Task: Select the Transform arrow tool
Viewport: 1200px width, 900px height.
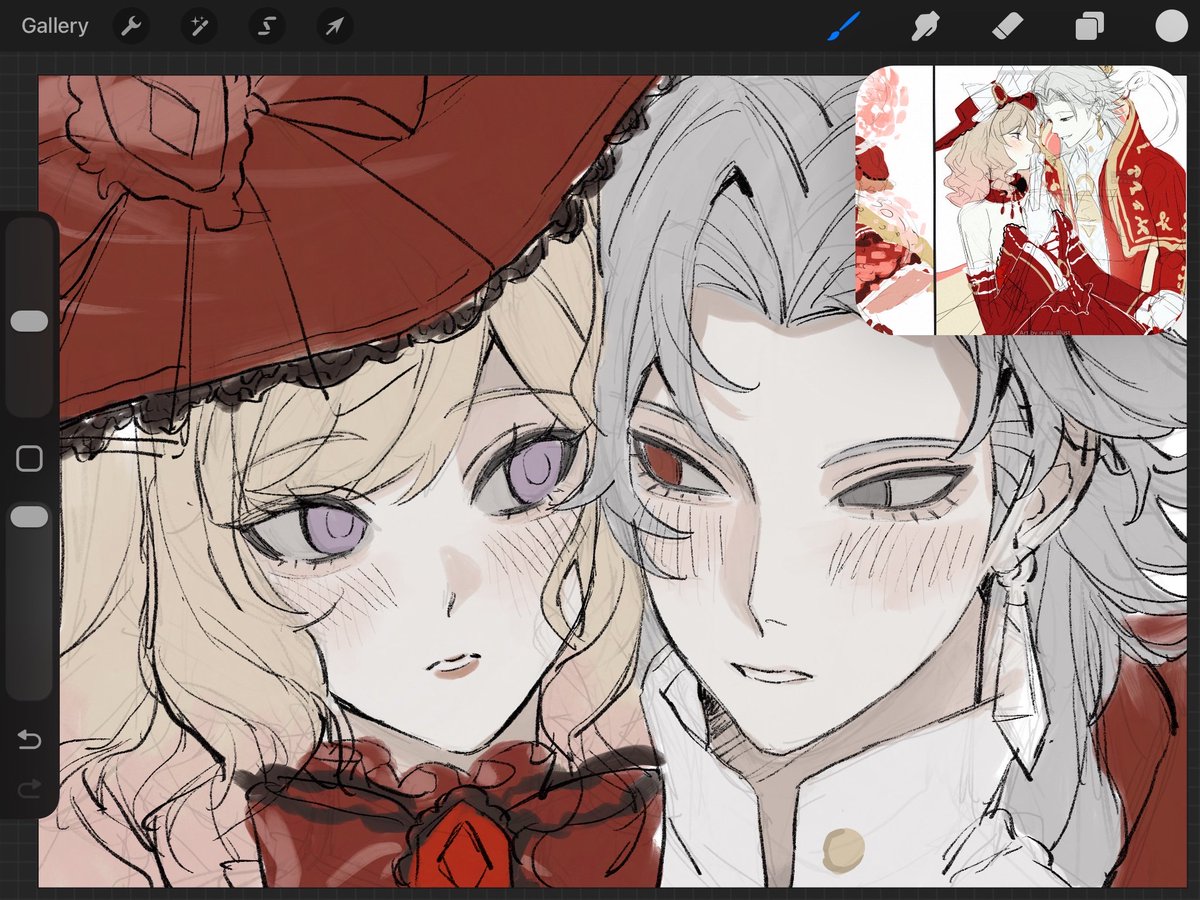Action: pyautogui.click(x=335, y=26)
